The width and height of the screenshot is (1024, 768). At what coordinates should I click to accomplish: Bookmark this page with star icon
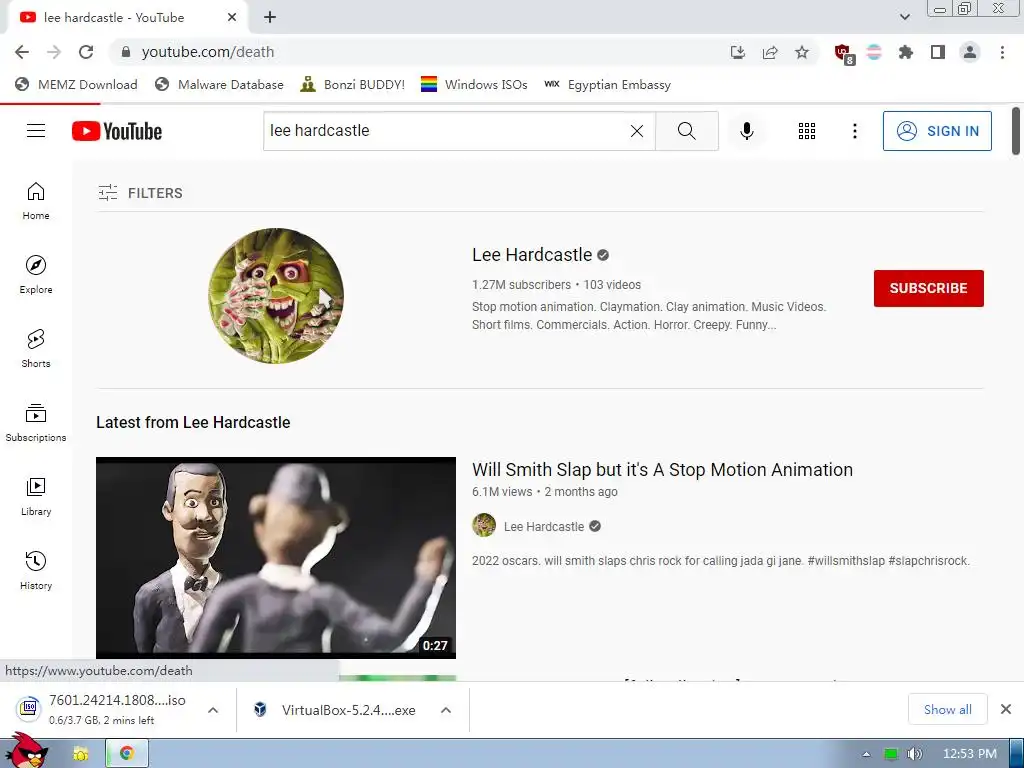(802, 52)
